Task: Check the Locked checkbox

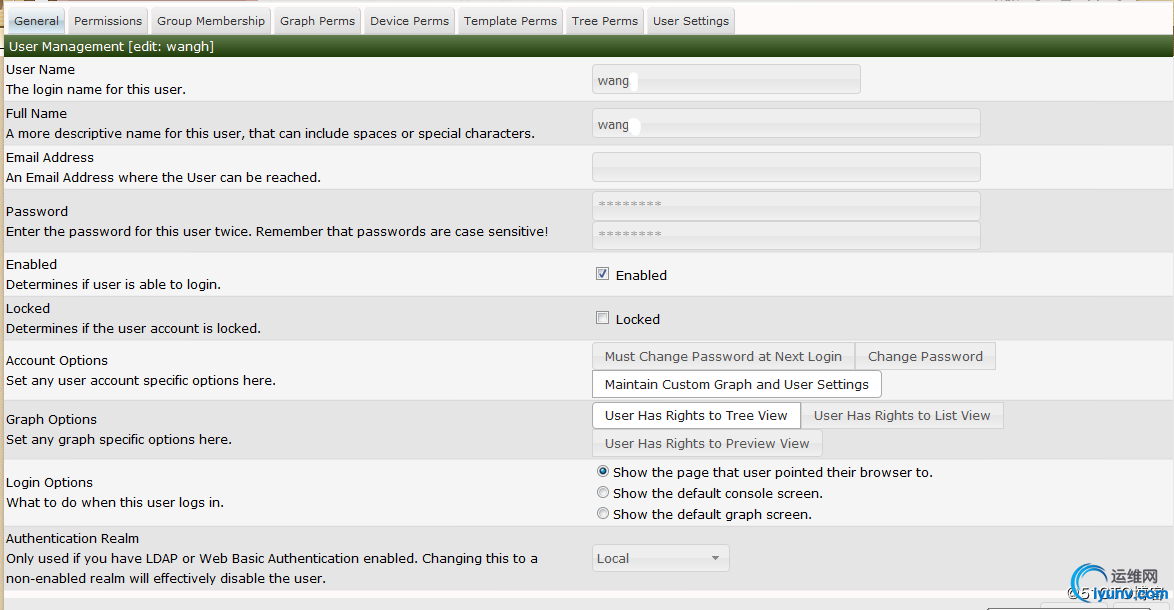Action: [x=603, y=318]
